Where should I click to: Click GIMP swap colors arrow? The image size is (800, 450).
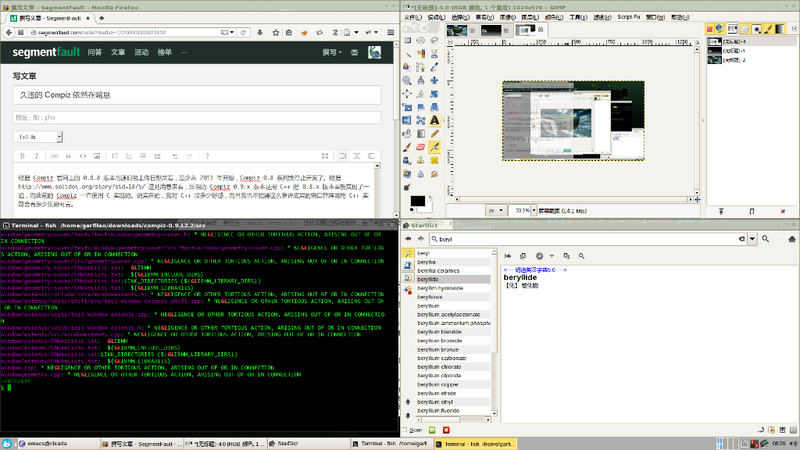[430, 197]
